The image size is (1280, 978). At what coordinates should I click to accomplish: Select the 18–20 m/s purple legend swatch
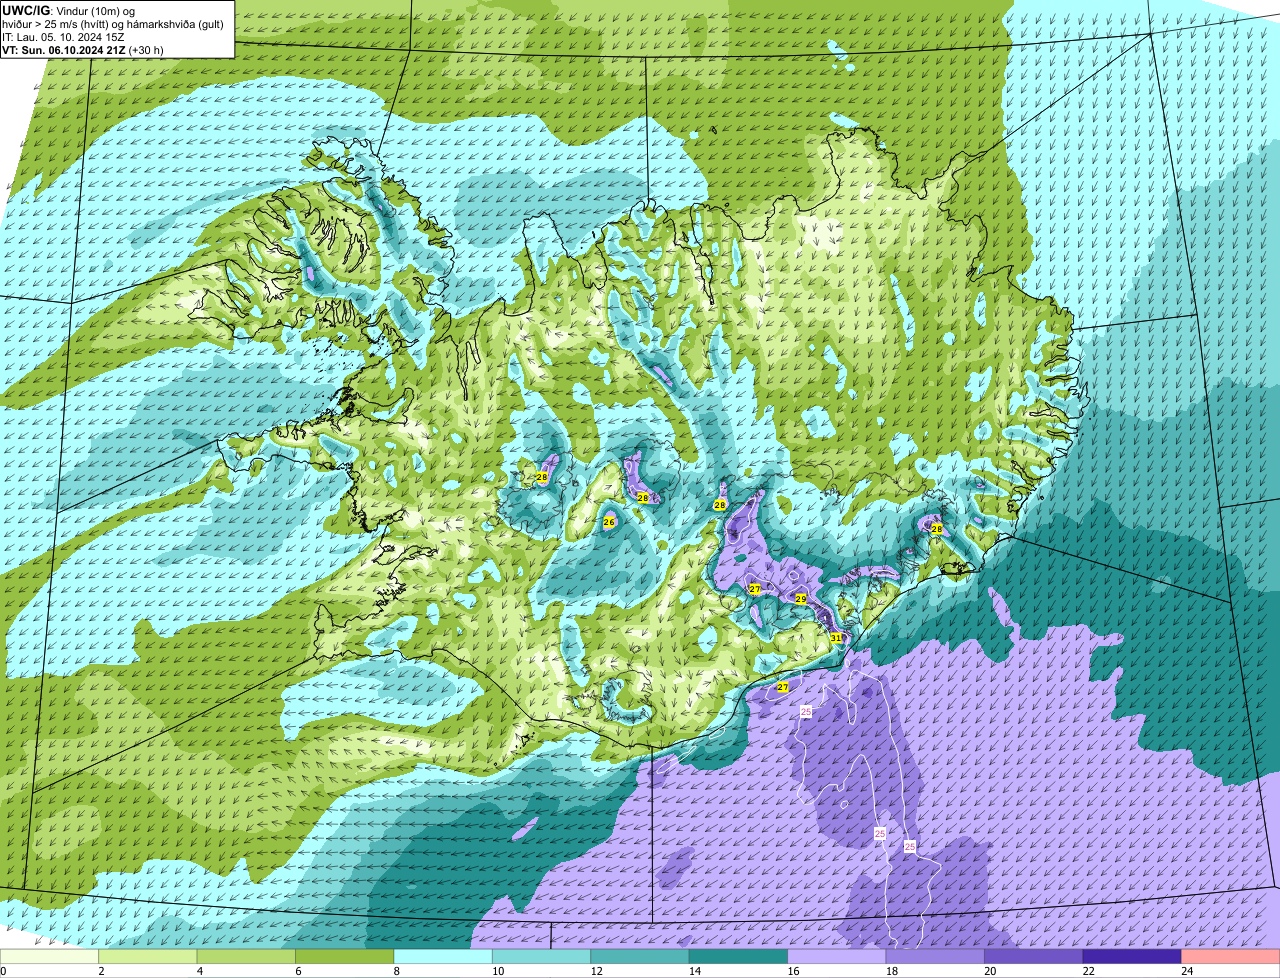(936, 956)
